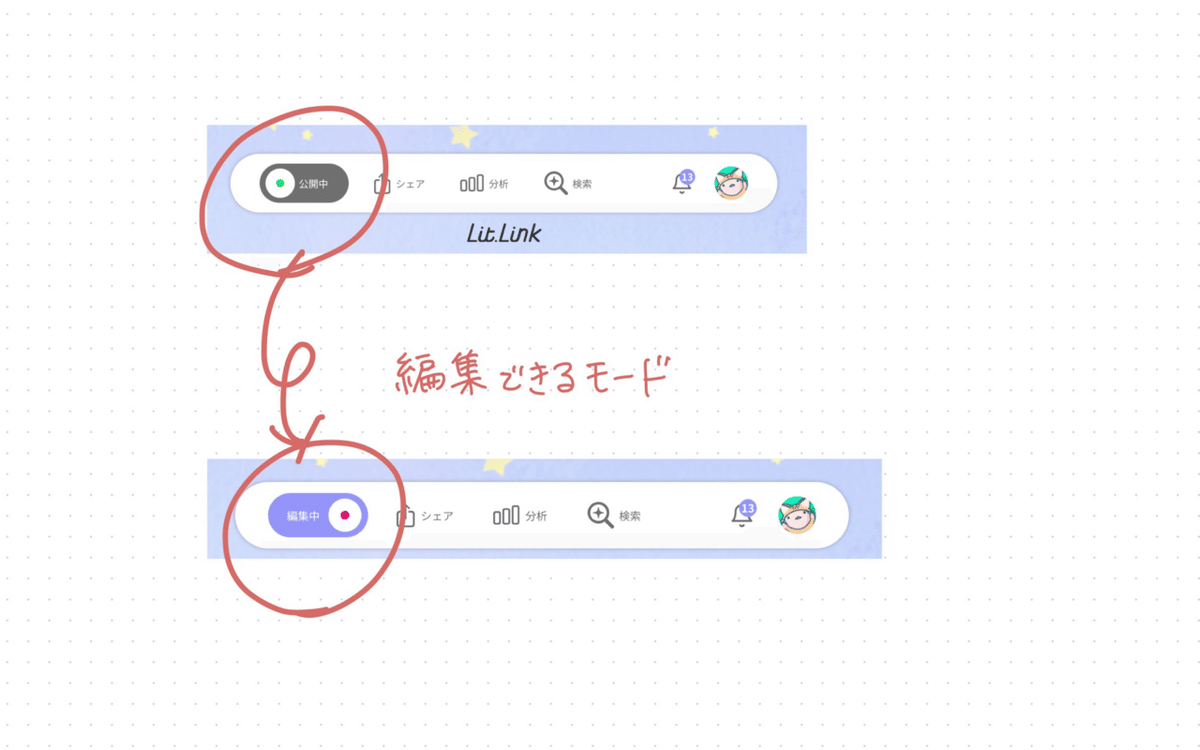Open the bar-chart analytics icon in 編集中 bar
The height and width of the screenshot is (750, 1200).
(x=506, y=516)
